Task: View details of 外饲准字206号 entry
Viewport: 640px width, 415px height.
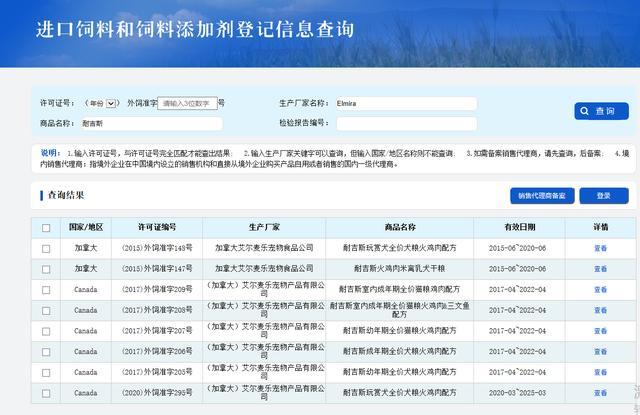Action: pyautogui.click(x=600, y=351)
